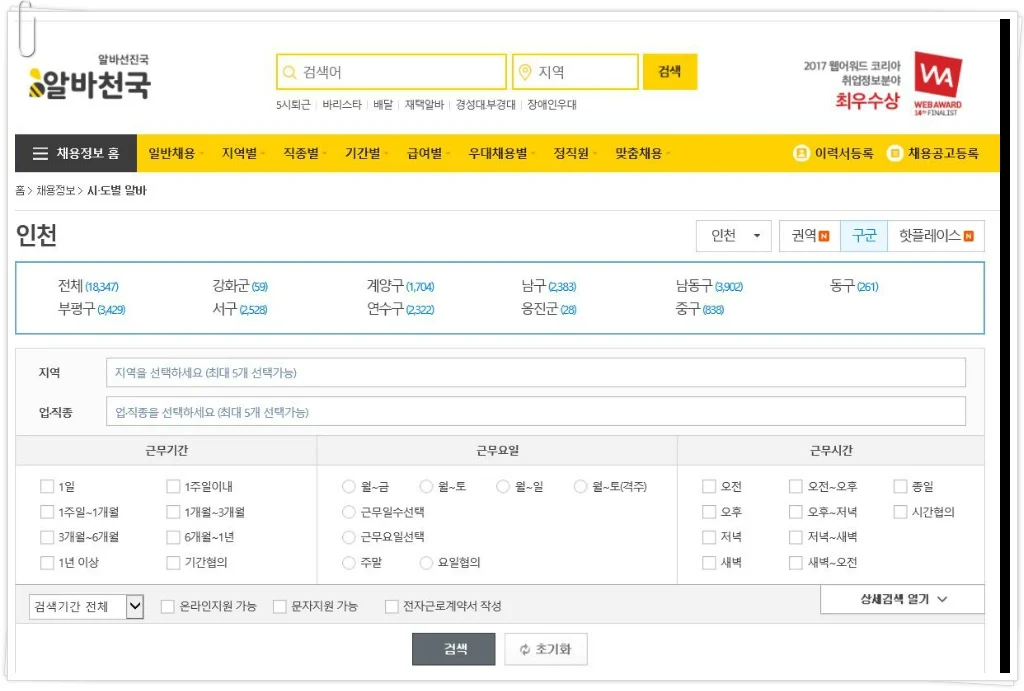Check the 문자지원 가능 checkbox
Image resolution: width=1024 pixels, height=691 pixels.
pos(280,607)
